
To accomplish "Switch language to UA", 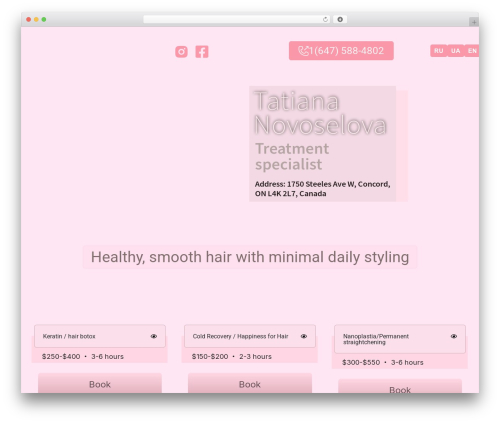I will 456,51.
